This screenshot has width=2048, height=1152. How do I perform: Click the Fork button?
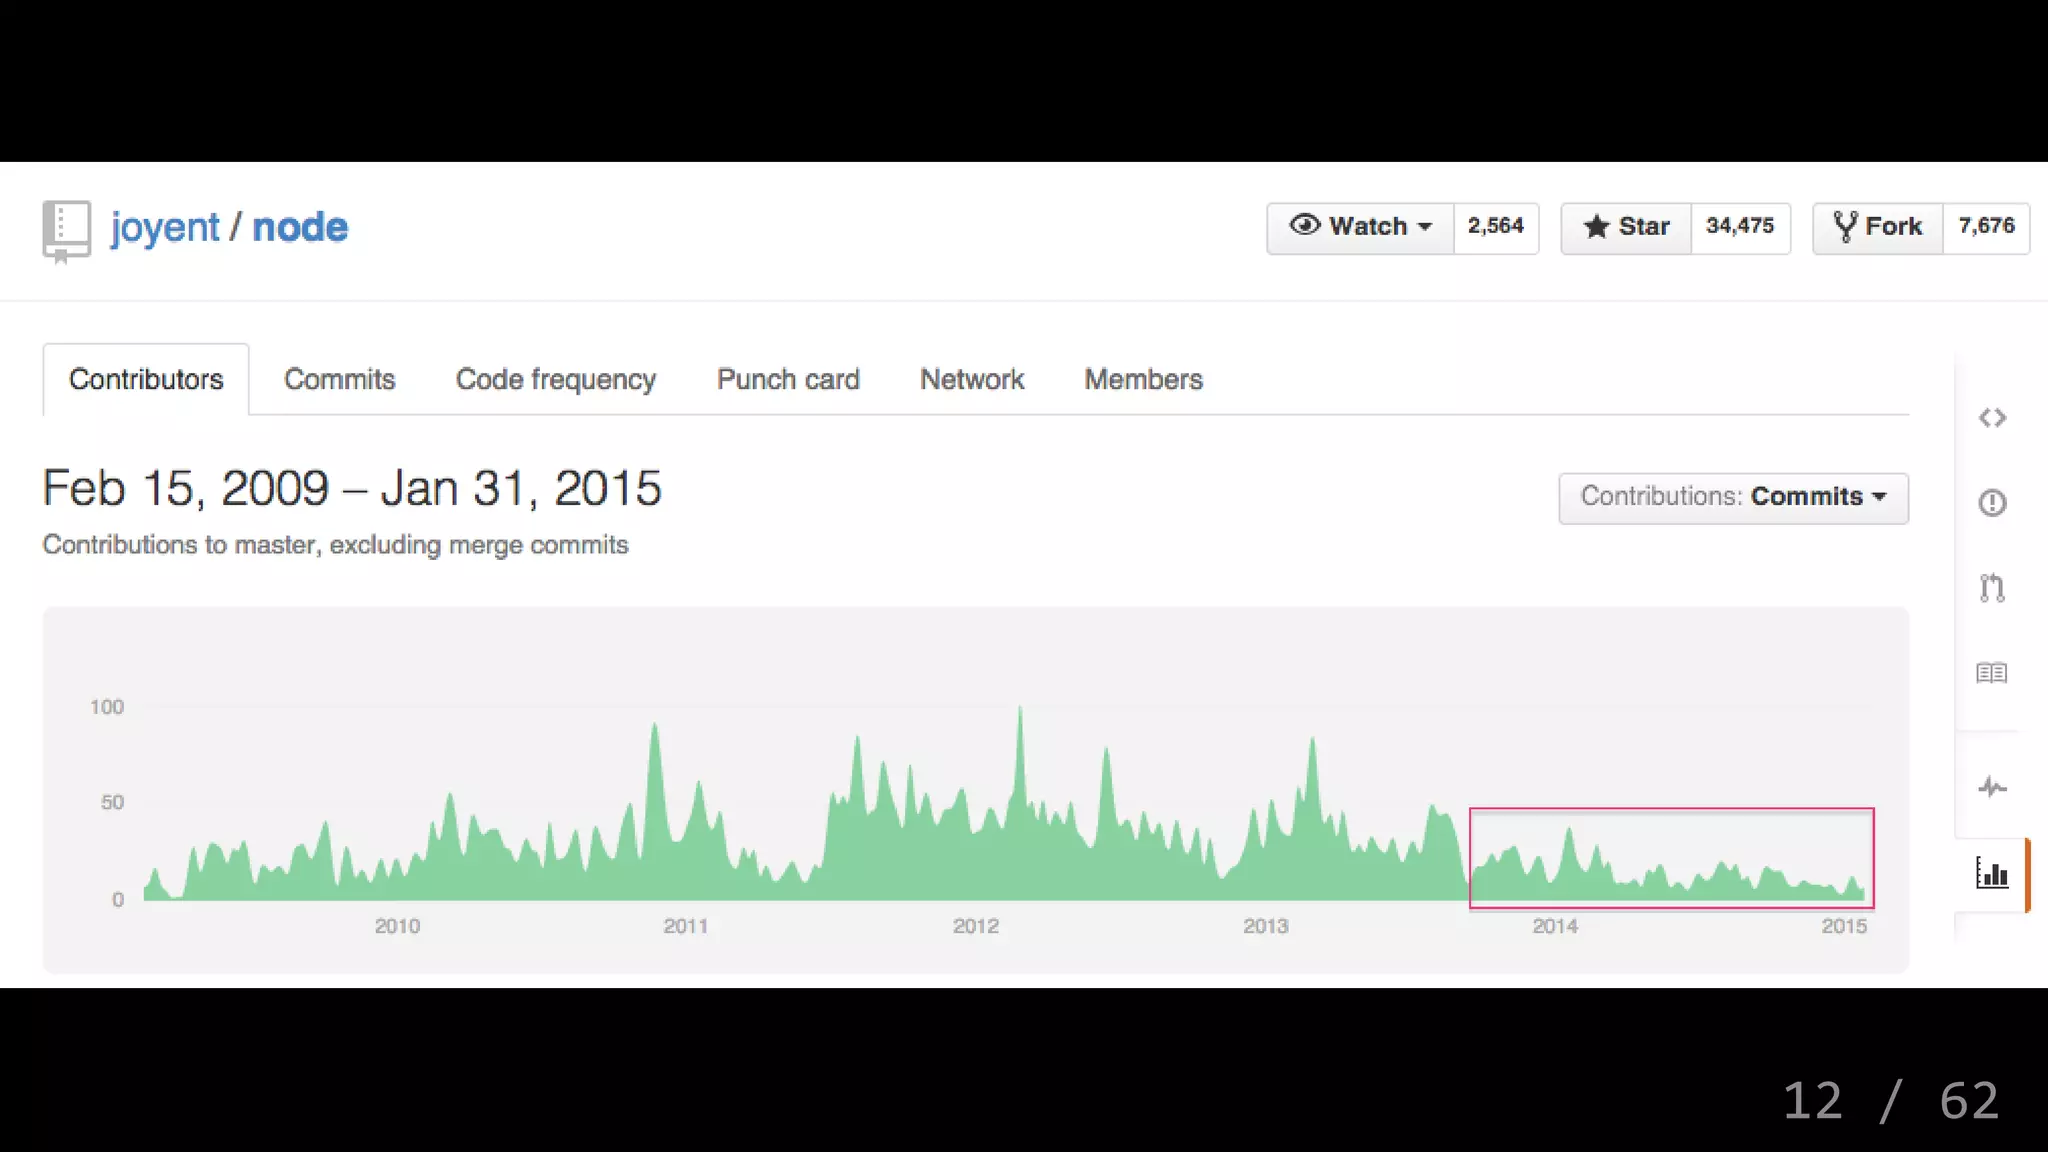point(1878,227)
